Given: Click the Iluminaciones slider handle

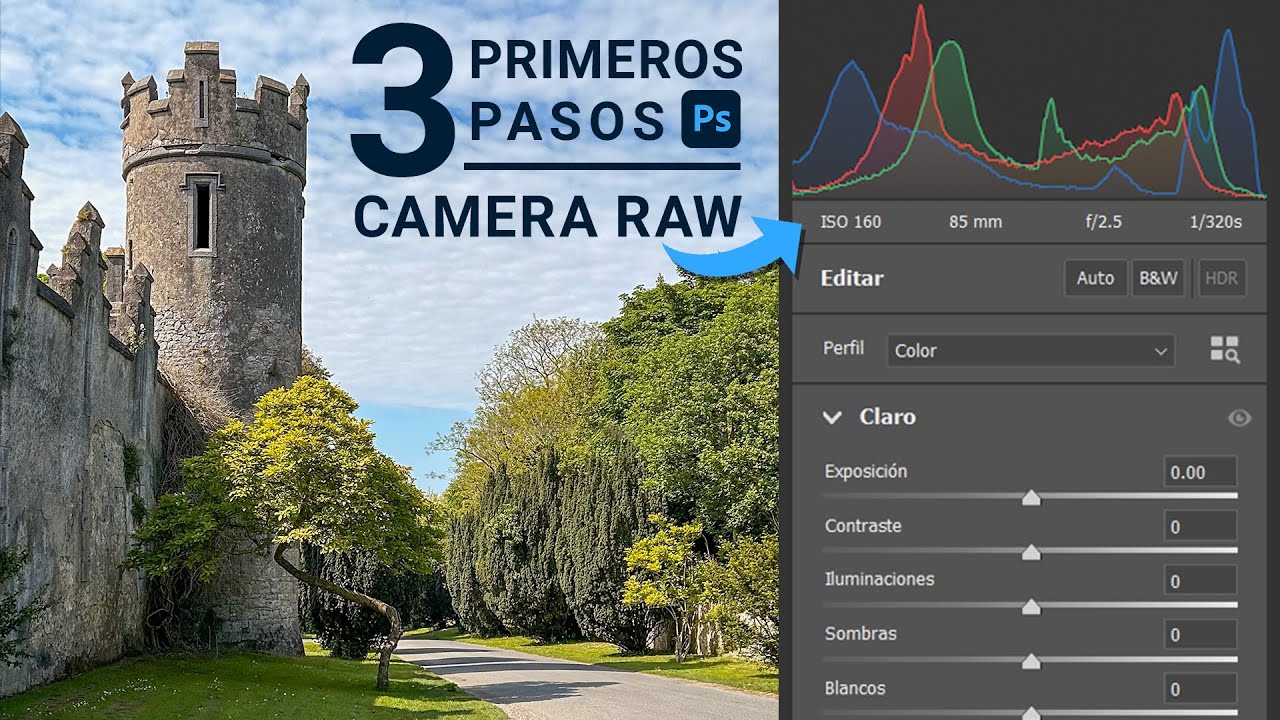Looking at the screenshot, I should click(1031, 607).
